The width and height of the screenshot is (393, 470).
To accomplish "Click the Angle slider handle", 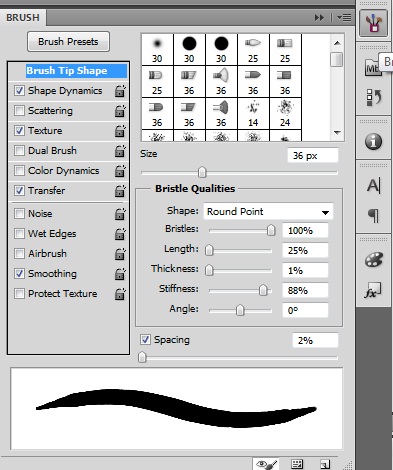I will [x=240, y=310].
